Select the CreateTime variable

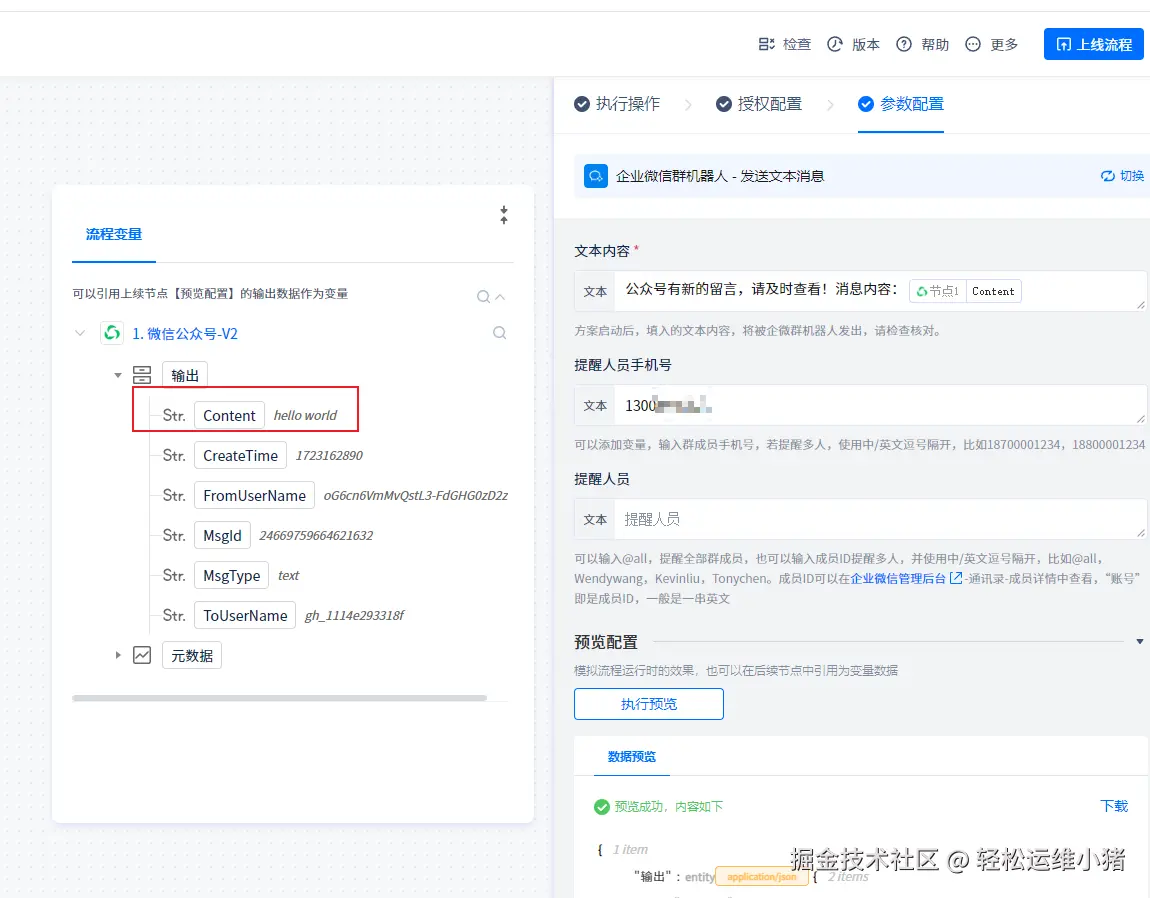(x=240, y=456)
